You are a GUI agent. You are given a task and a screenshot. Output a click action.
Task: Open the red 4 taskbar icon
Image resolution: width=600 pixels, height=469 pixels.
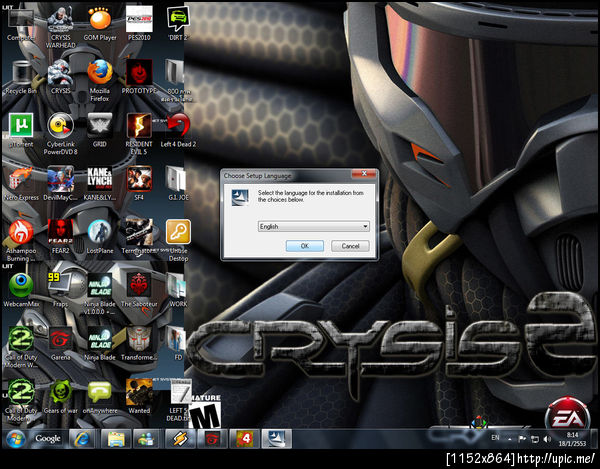(245, 439)
